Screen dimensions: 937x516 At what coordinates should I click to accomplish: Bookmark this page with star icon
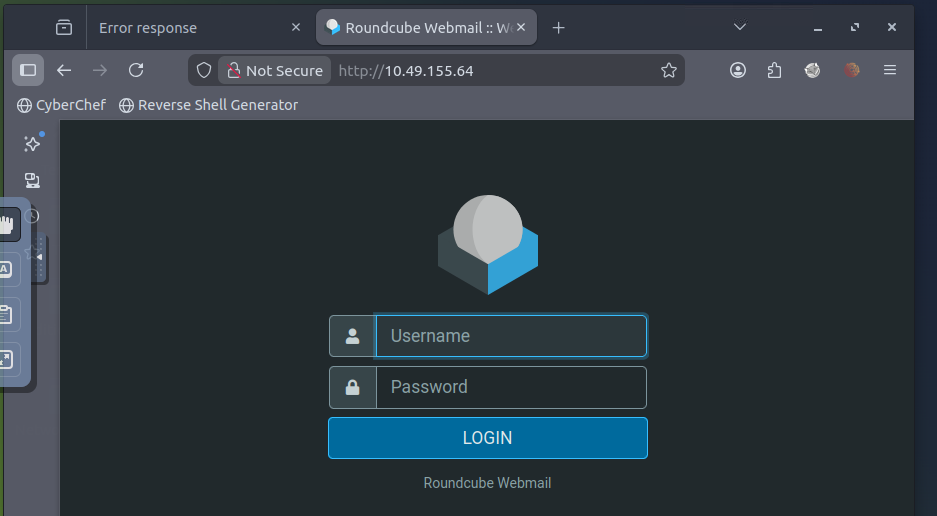[x=669, y=71]
